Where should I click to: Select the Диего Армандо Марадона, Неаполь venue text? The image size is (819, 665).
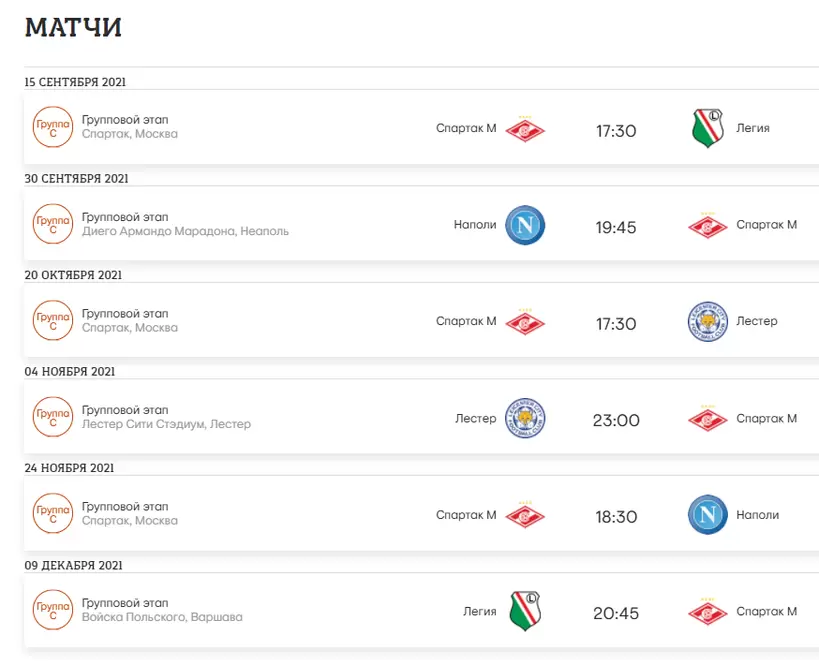coord(185,231)
